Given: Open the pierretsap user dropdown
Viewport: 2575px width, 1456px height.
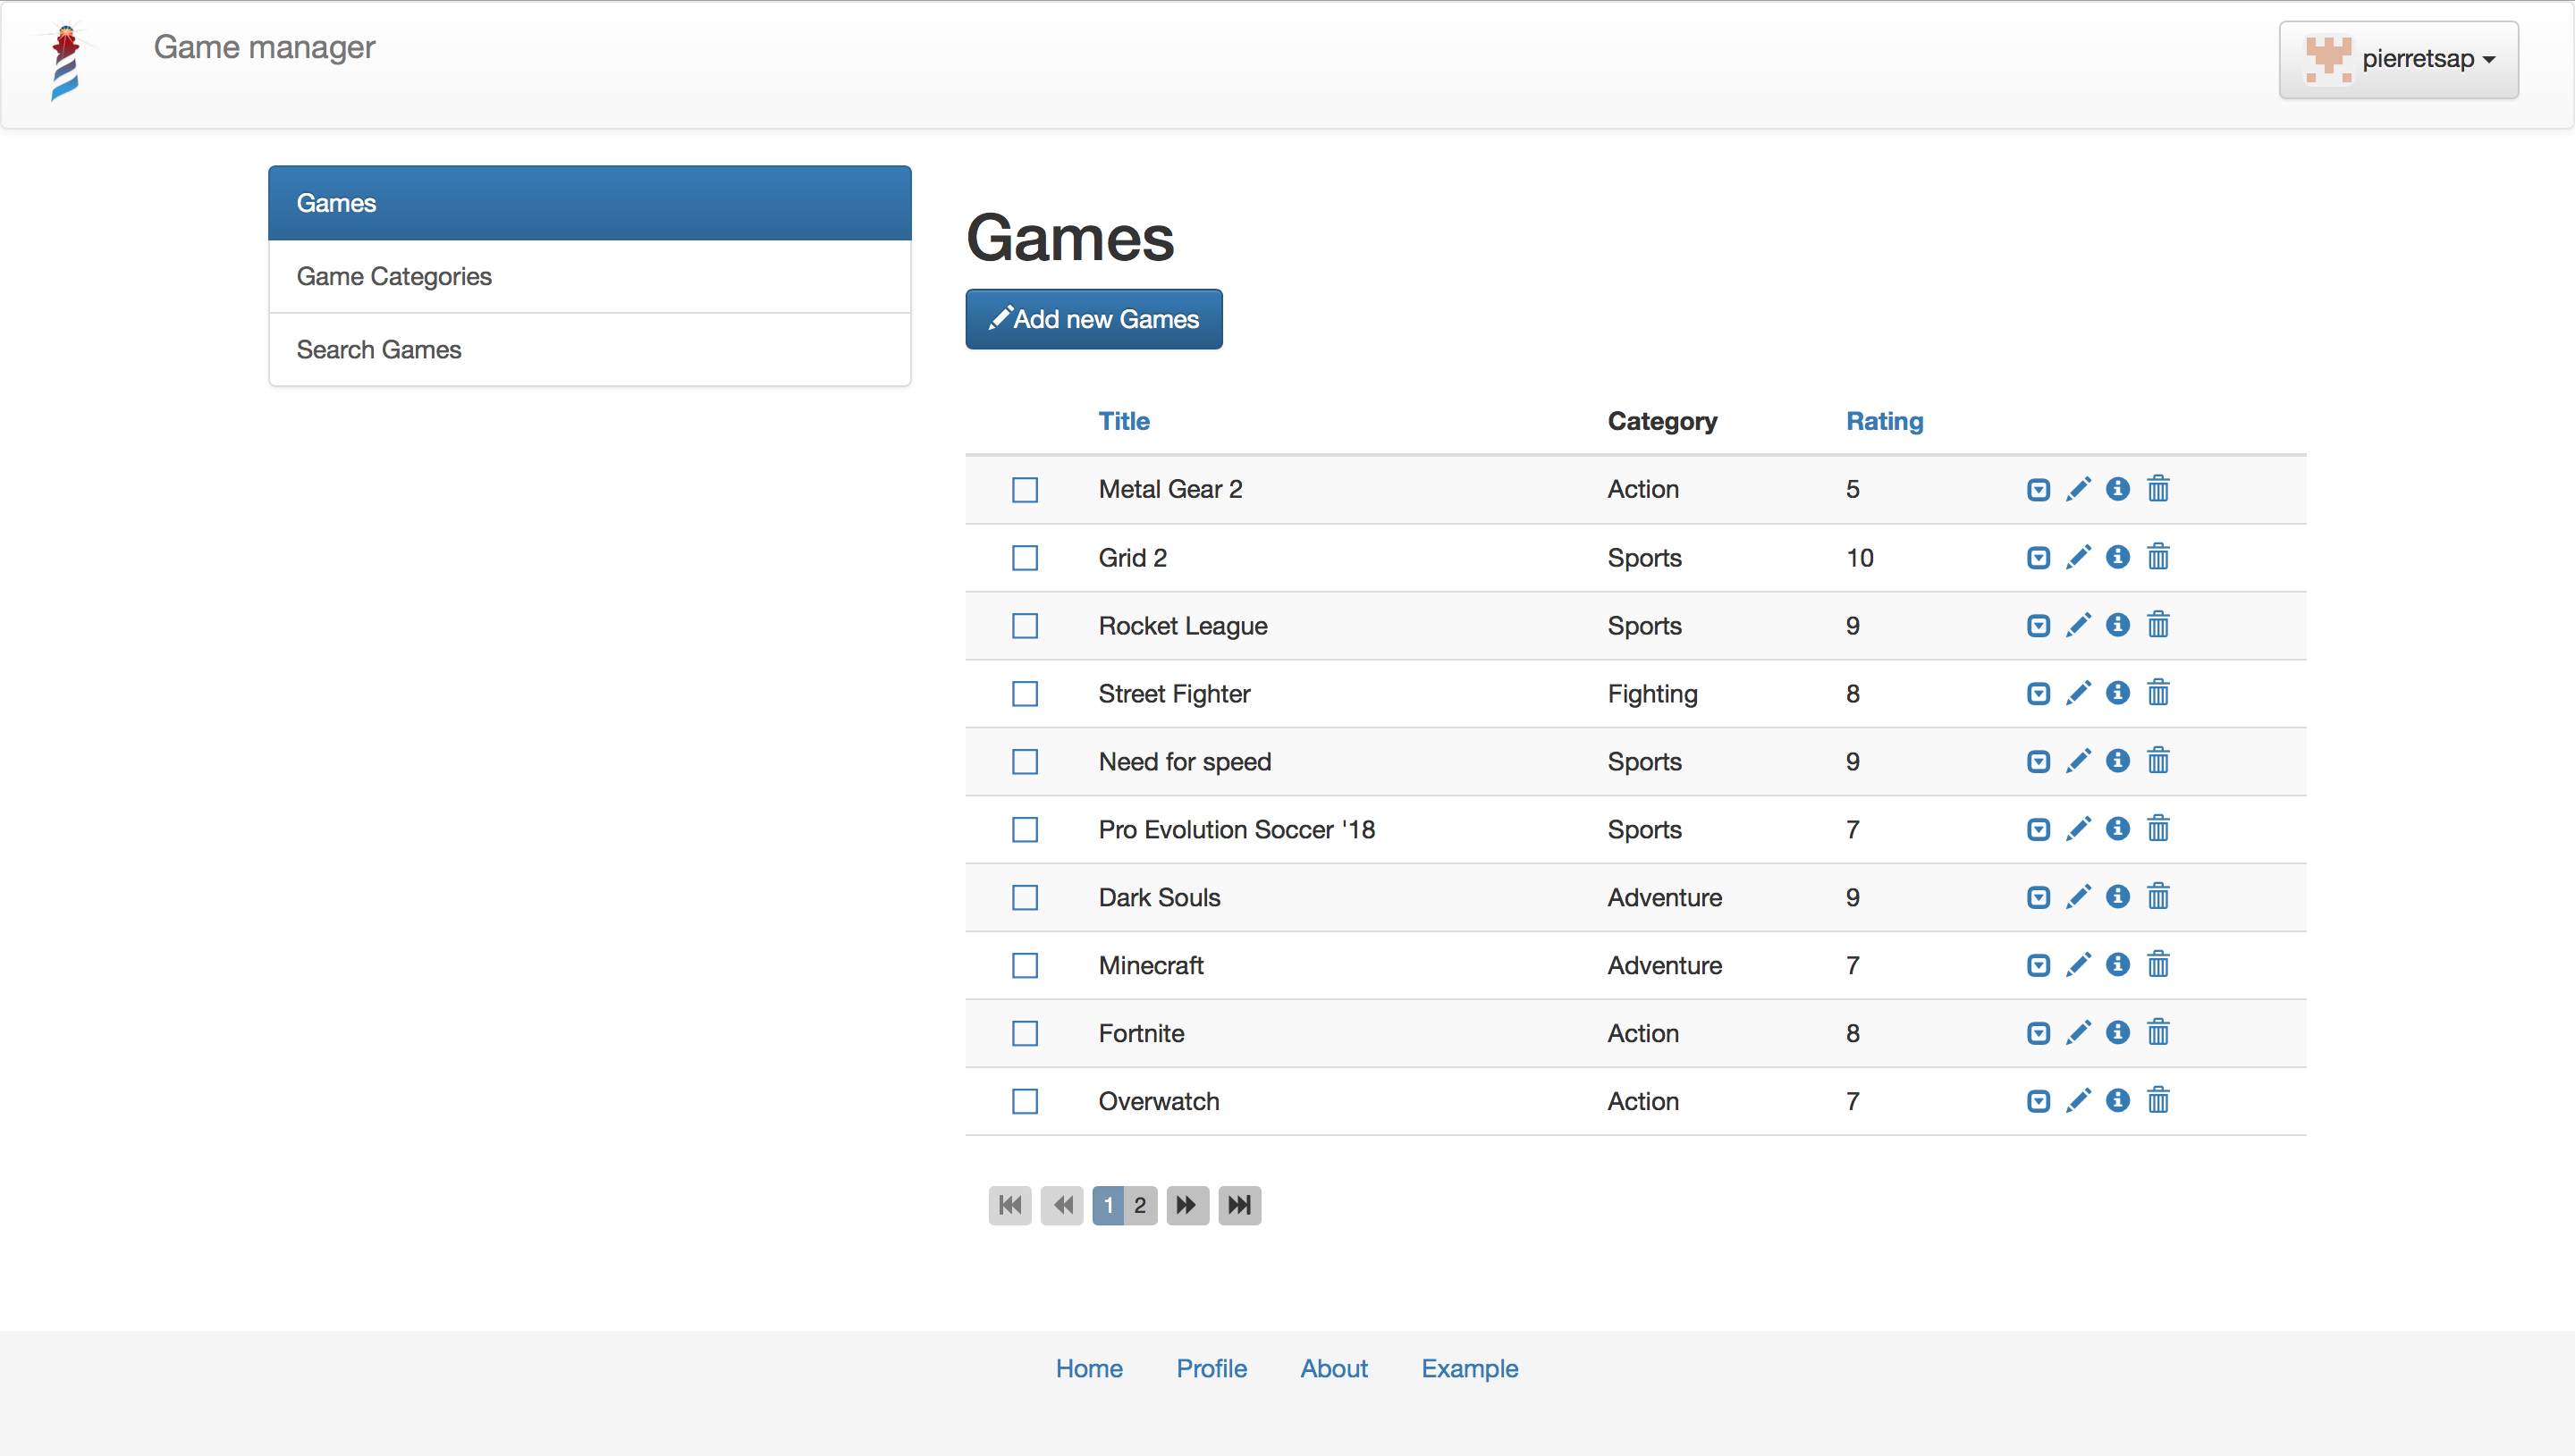Looking at the screenshot, I should (2398, 60).
